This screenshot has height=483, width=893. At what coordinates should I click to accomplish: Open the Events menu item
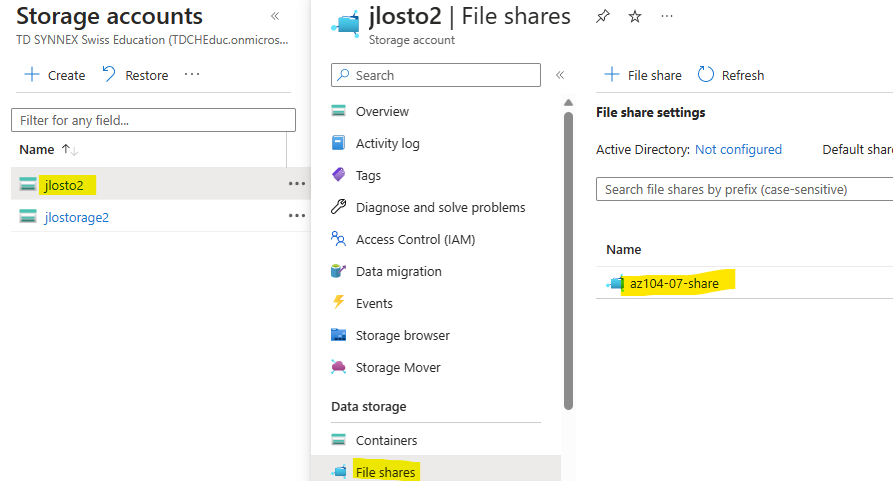click(374, 303)
